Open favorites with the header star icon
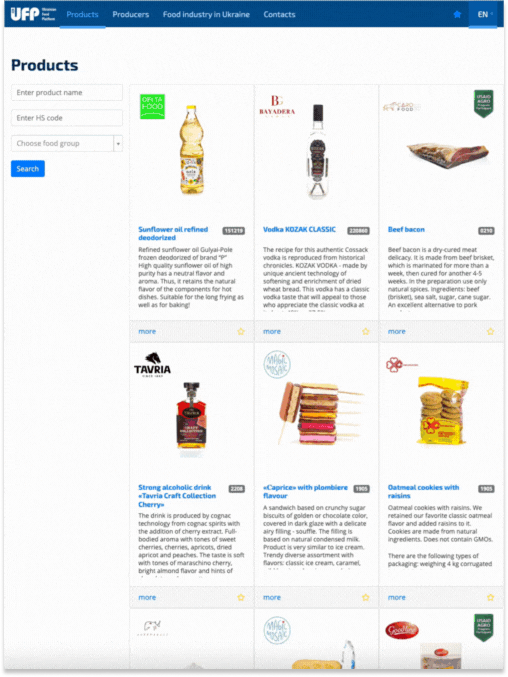The height and width of the screenshot is (677, 508). pos(457,14)
